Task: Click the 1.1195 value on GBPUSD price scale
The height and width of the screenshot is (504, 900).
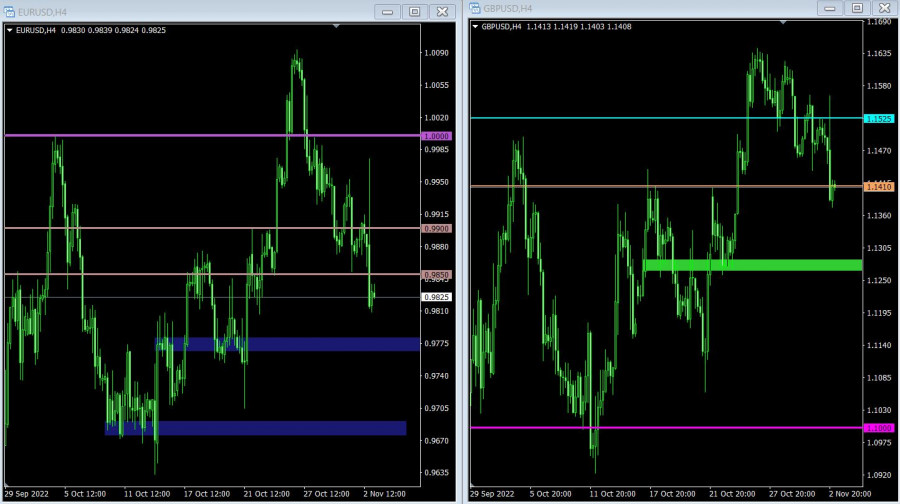Action: tap(879, 313)
